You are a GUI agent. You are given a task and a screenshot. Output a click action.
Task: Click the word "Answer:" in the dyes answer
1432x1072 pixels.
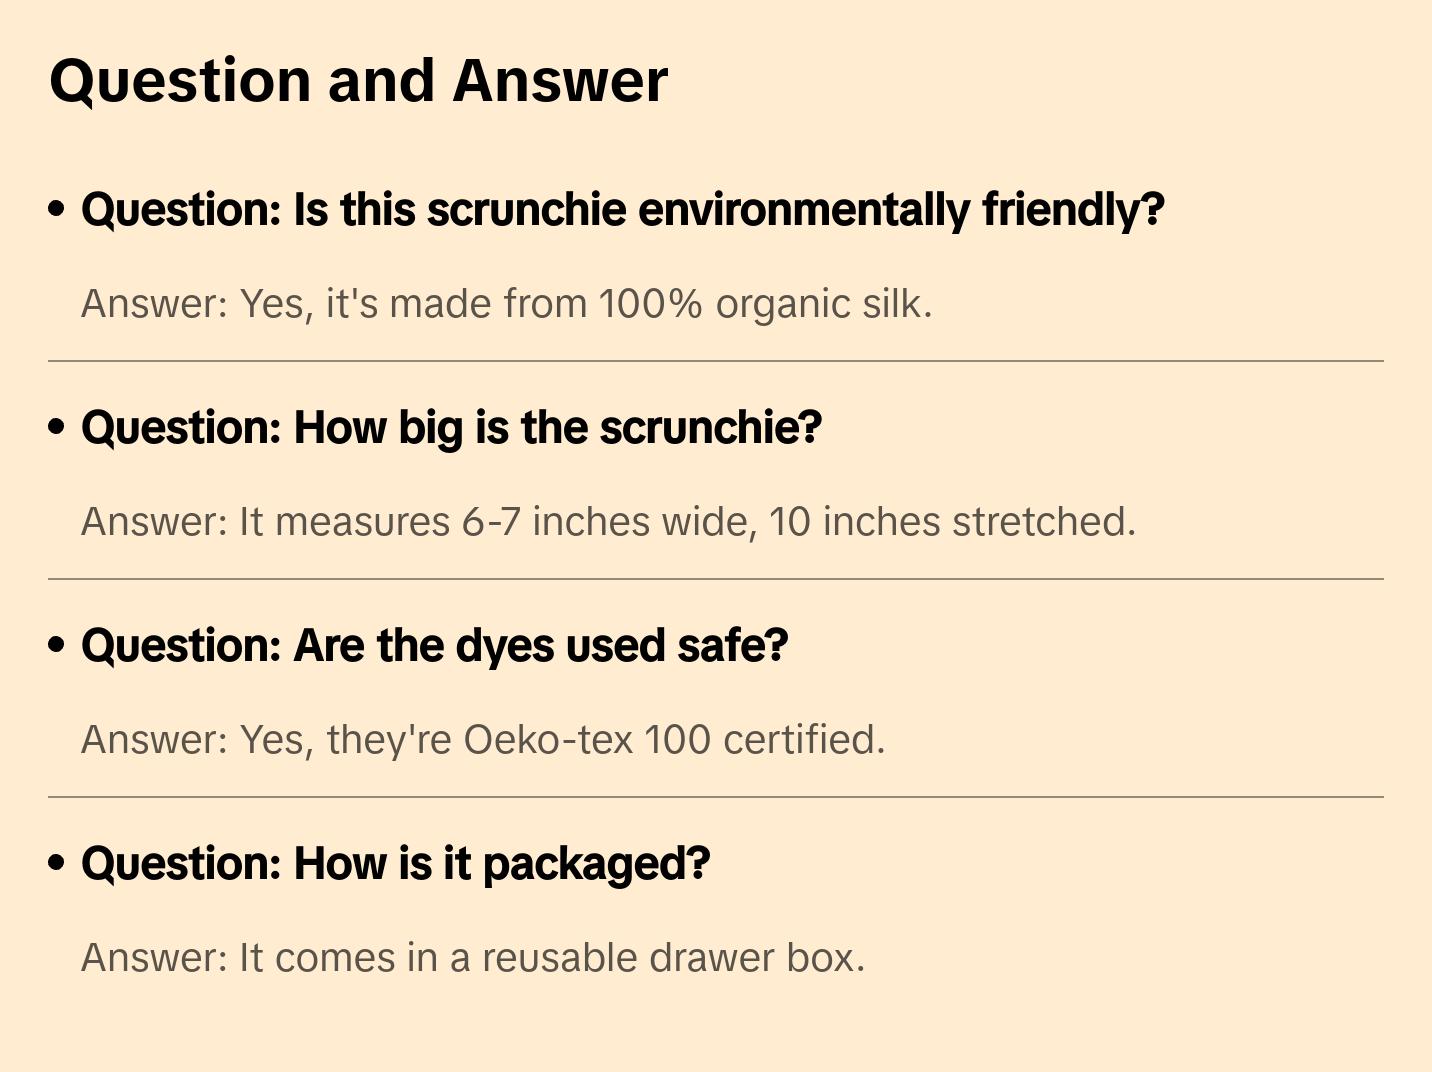pyautogui.click(x=155, y=740)
